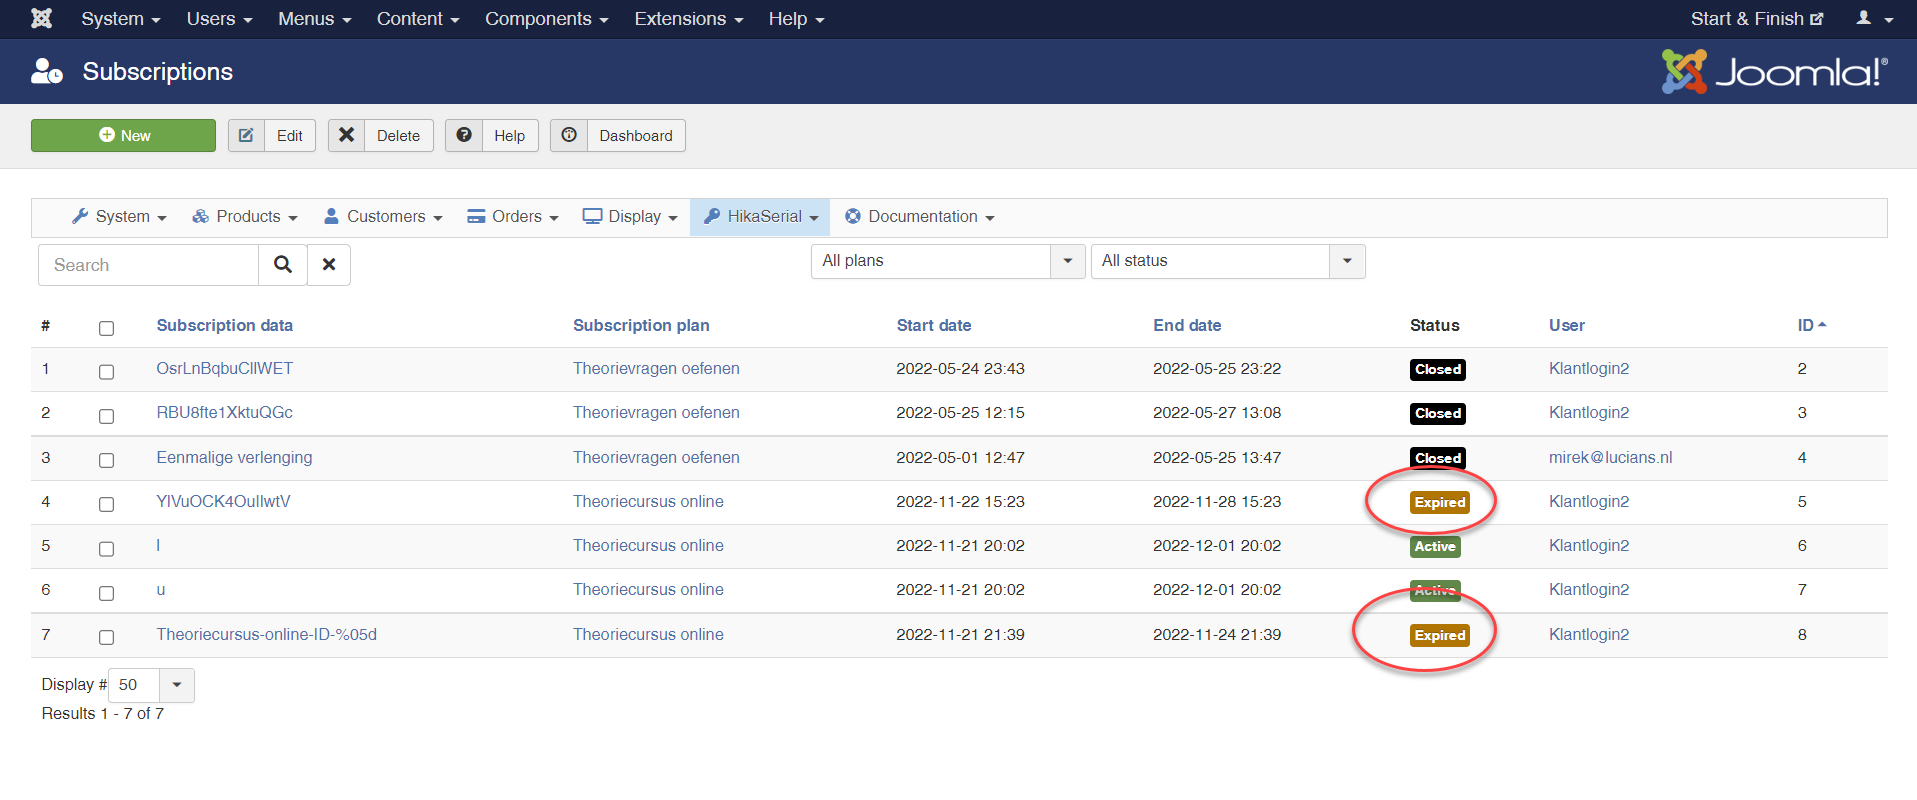Expand the HikaSerial submenu
The height and width of the screenshot is (800, 1917).
click(x=760, y=217)
